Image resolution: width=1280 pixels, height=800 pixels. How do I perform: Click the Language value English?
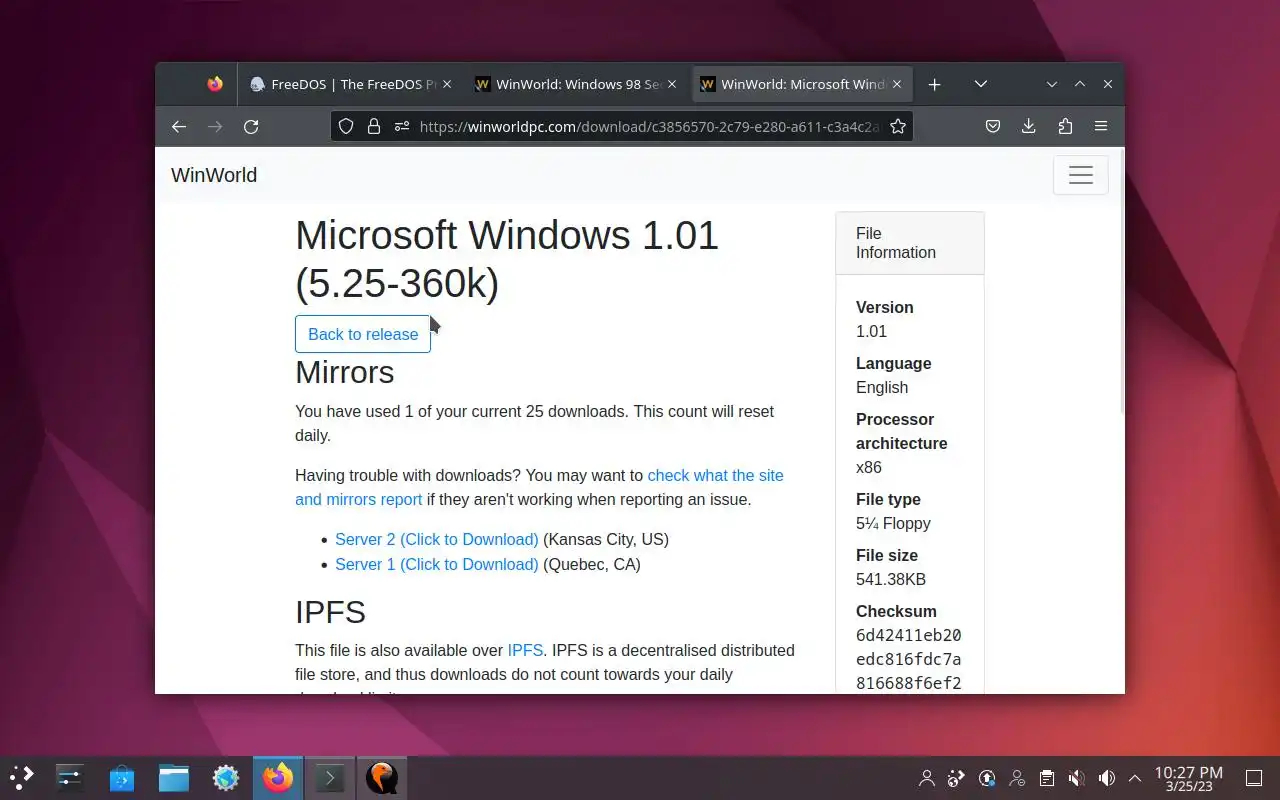(882, 387)
